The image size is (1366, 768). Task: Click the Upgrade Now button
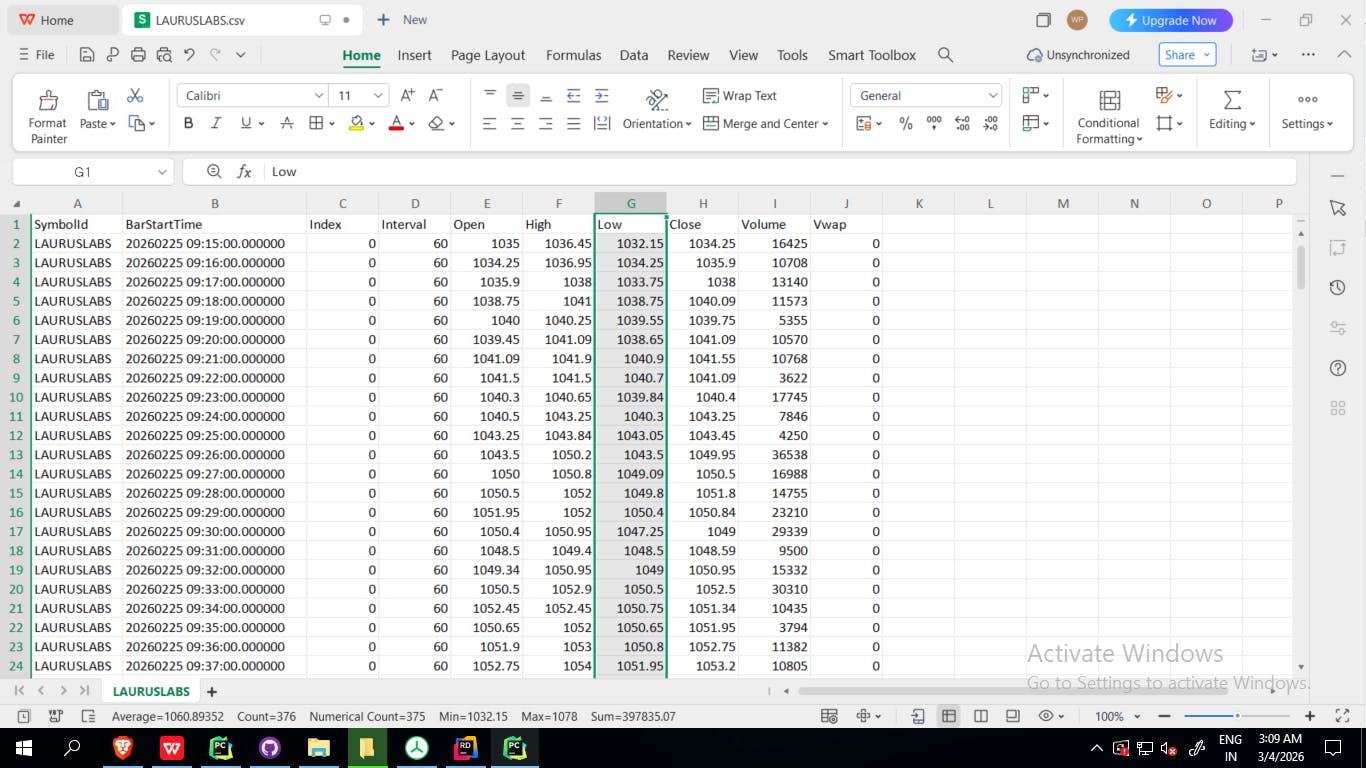coord(1171,20)
